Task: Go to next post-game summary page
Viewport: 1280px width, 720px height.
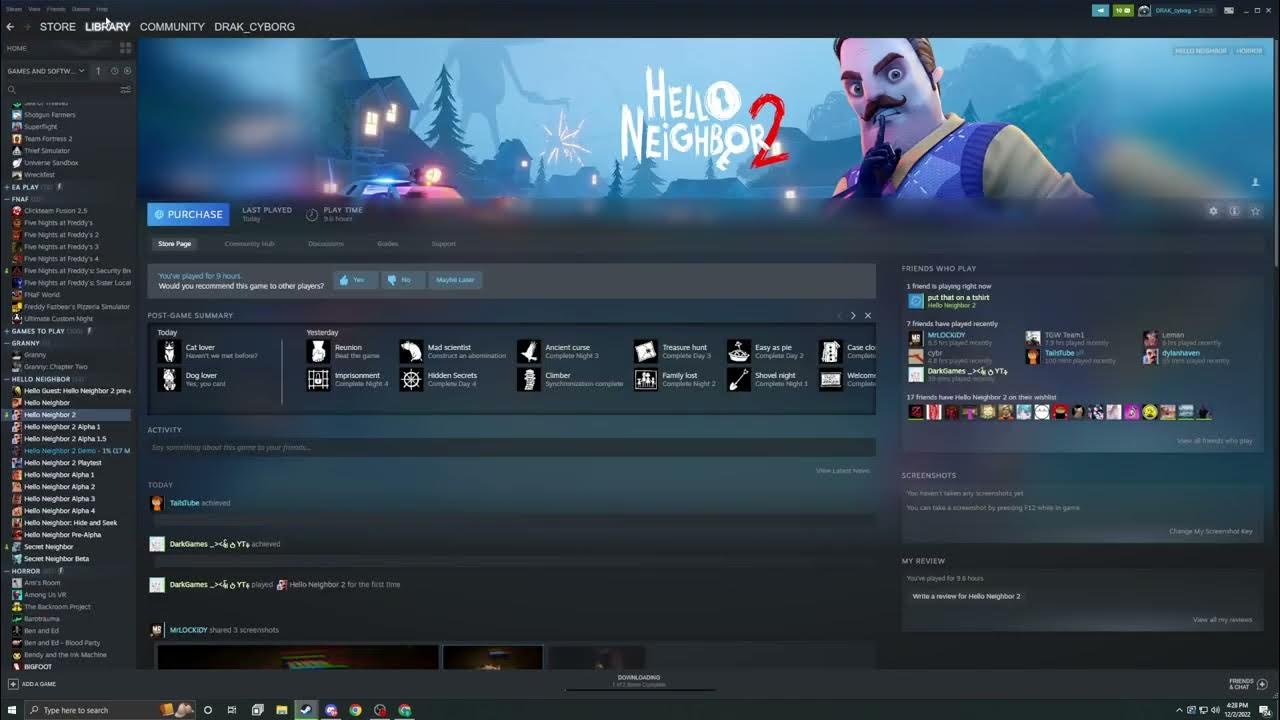Action: point(853,315)
